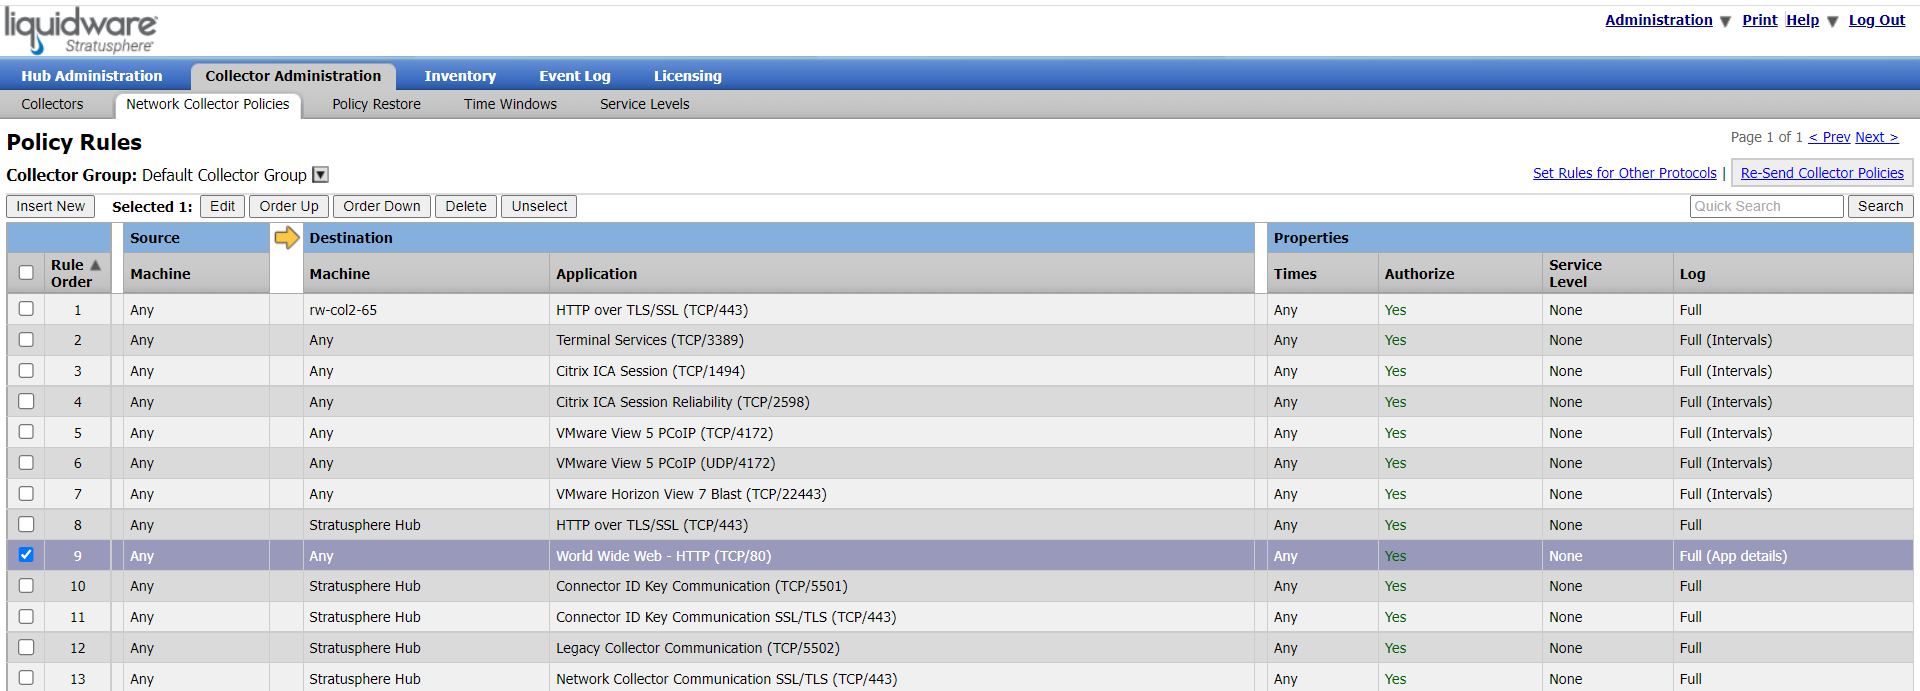Uncheck the selected rule 9 checkbox

26,555
